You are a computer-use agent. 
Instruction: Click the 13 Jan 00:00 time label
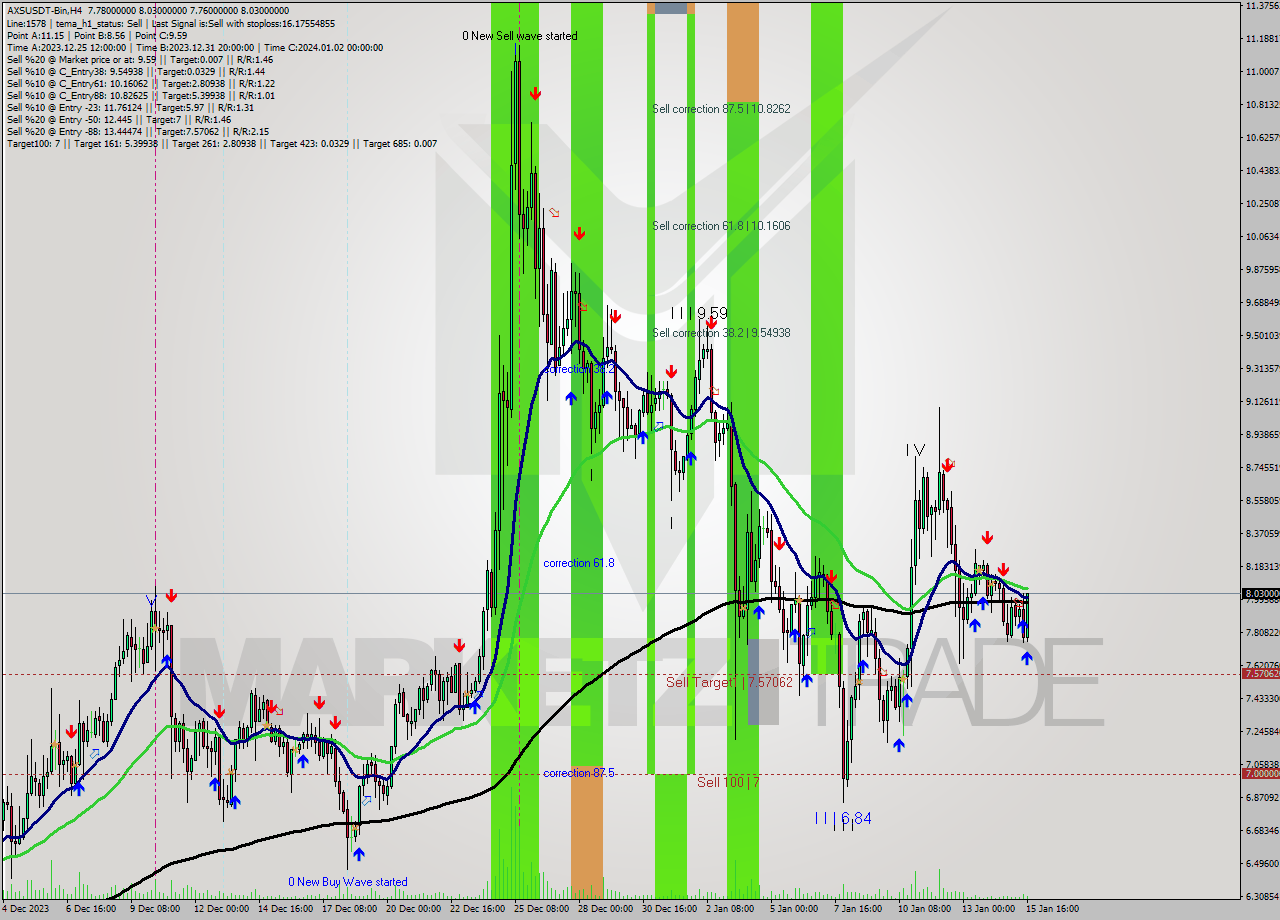pos(988,909)
